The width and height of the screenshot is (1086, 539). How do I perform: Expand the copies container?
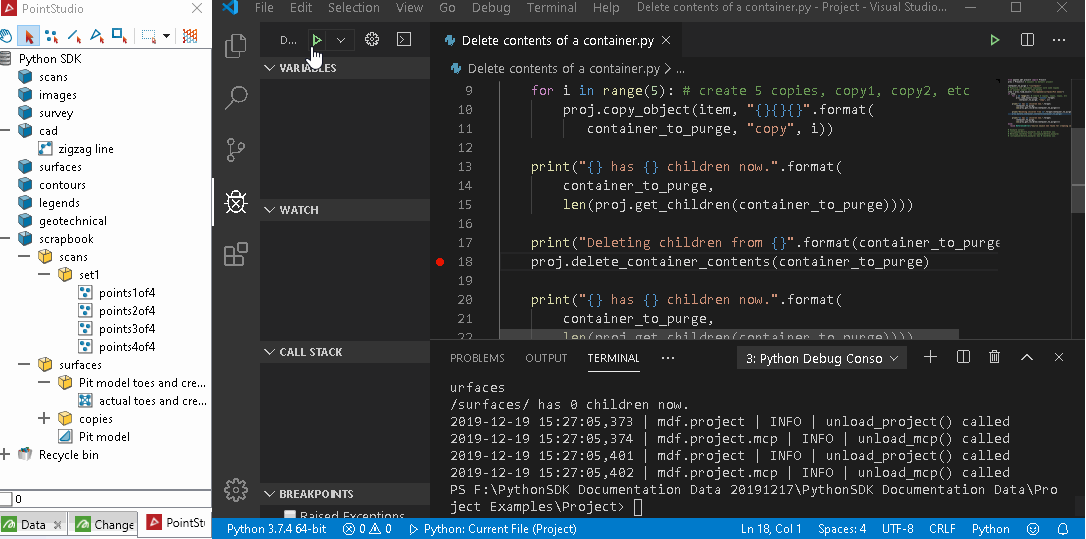click(x=43, y=419)
